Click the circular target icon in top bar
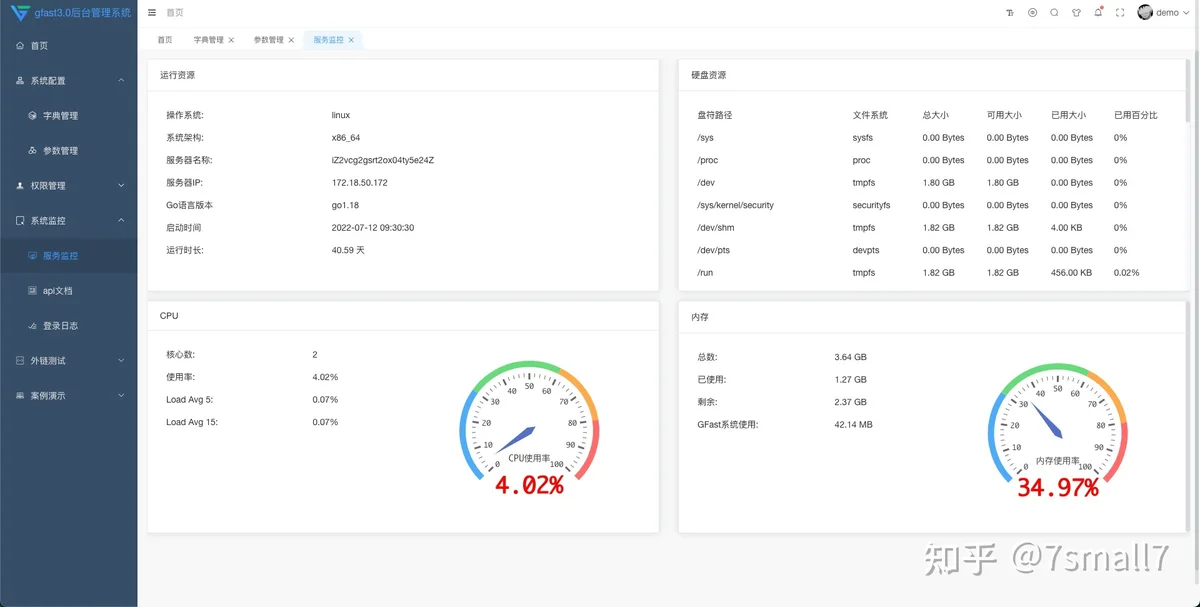The image size is (1200, 607). point(1032,13)
